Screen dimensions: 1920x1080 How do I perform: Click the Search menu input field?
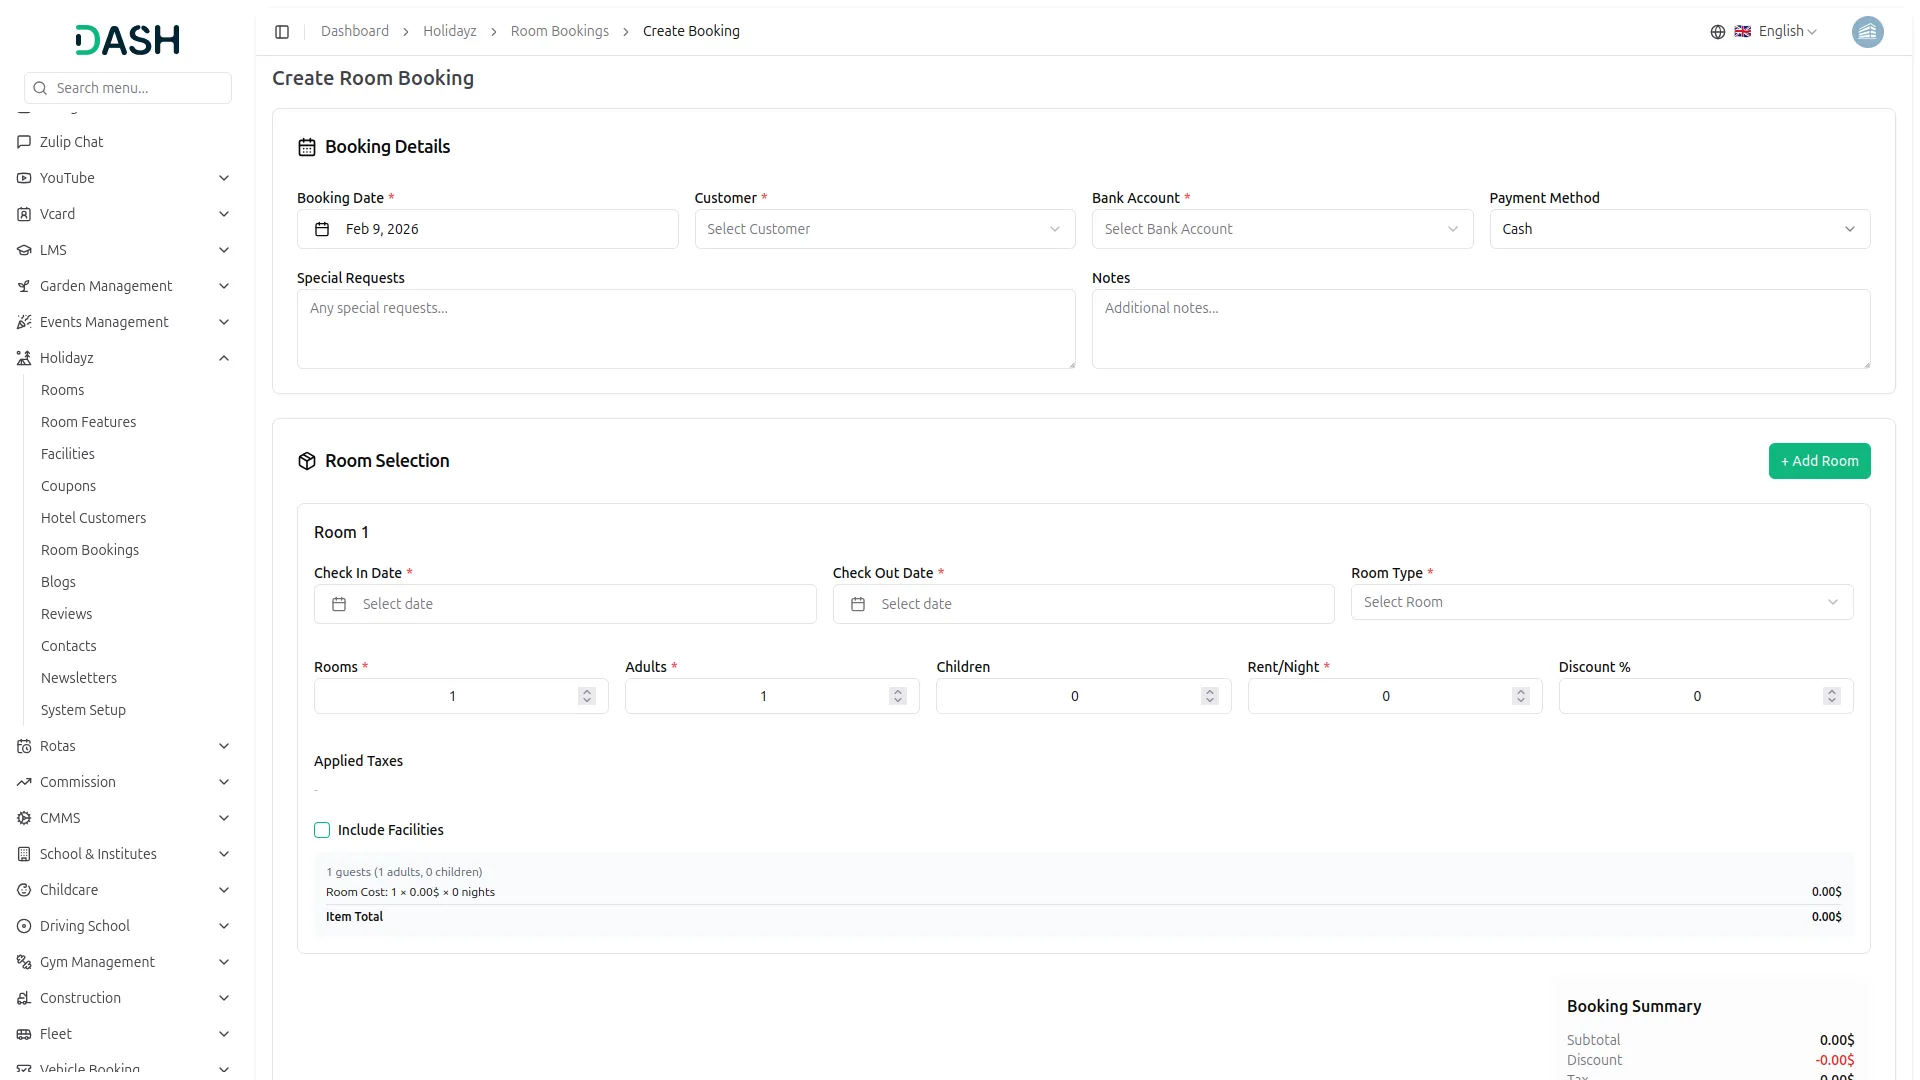point(128,88)
